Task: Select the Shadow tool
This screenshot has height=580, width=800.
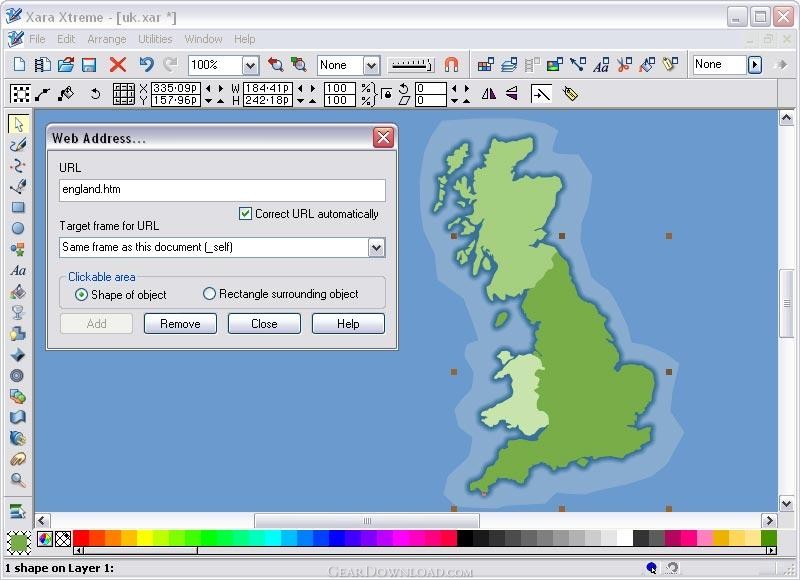Action: coord(18,334)
